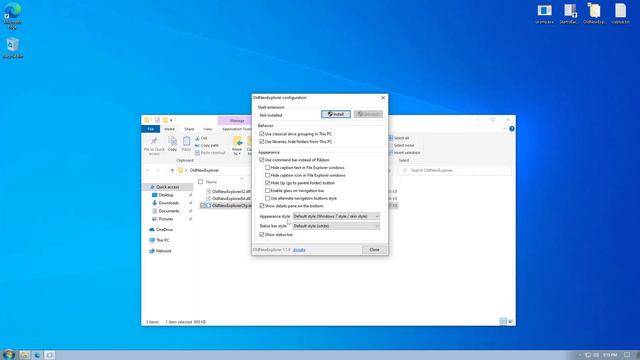Select Desktop in navigation pane
640x360 pixels.
coord(166,195)
